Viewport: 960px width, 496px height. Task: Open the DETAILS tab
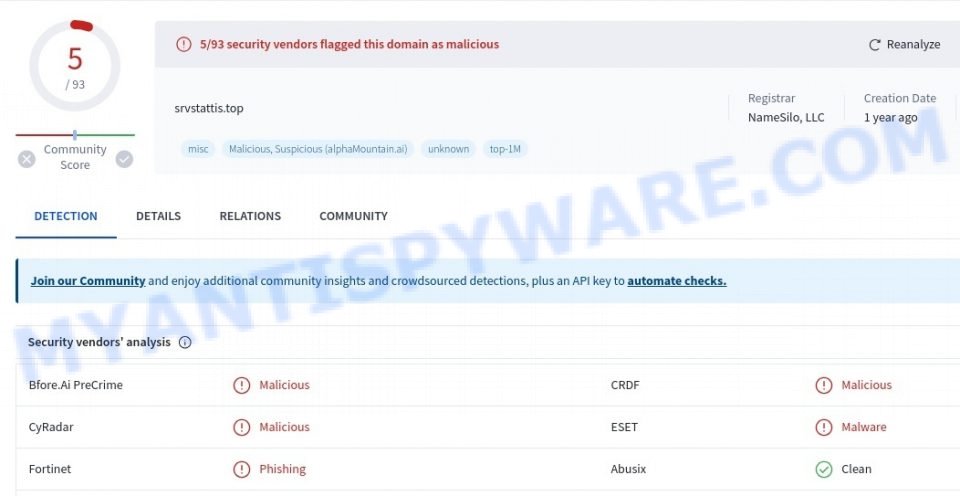tap(159, 216)
